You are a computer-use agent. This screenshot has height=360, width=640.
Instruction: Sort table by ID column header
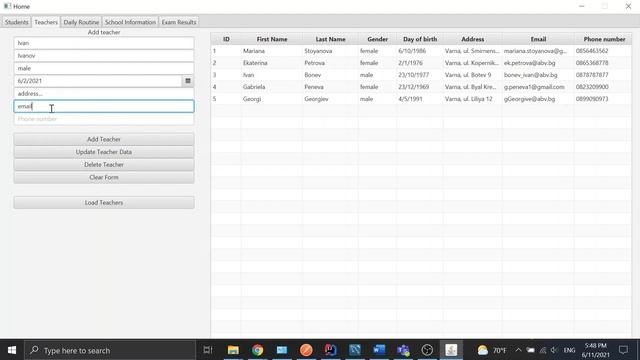226,39
